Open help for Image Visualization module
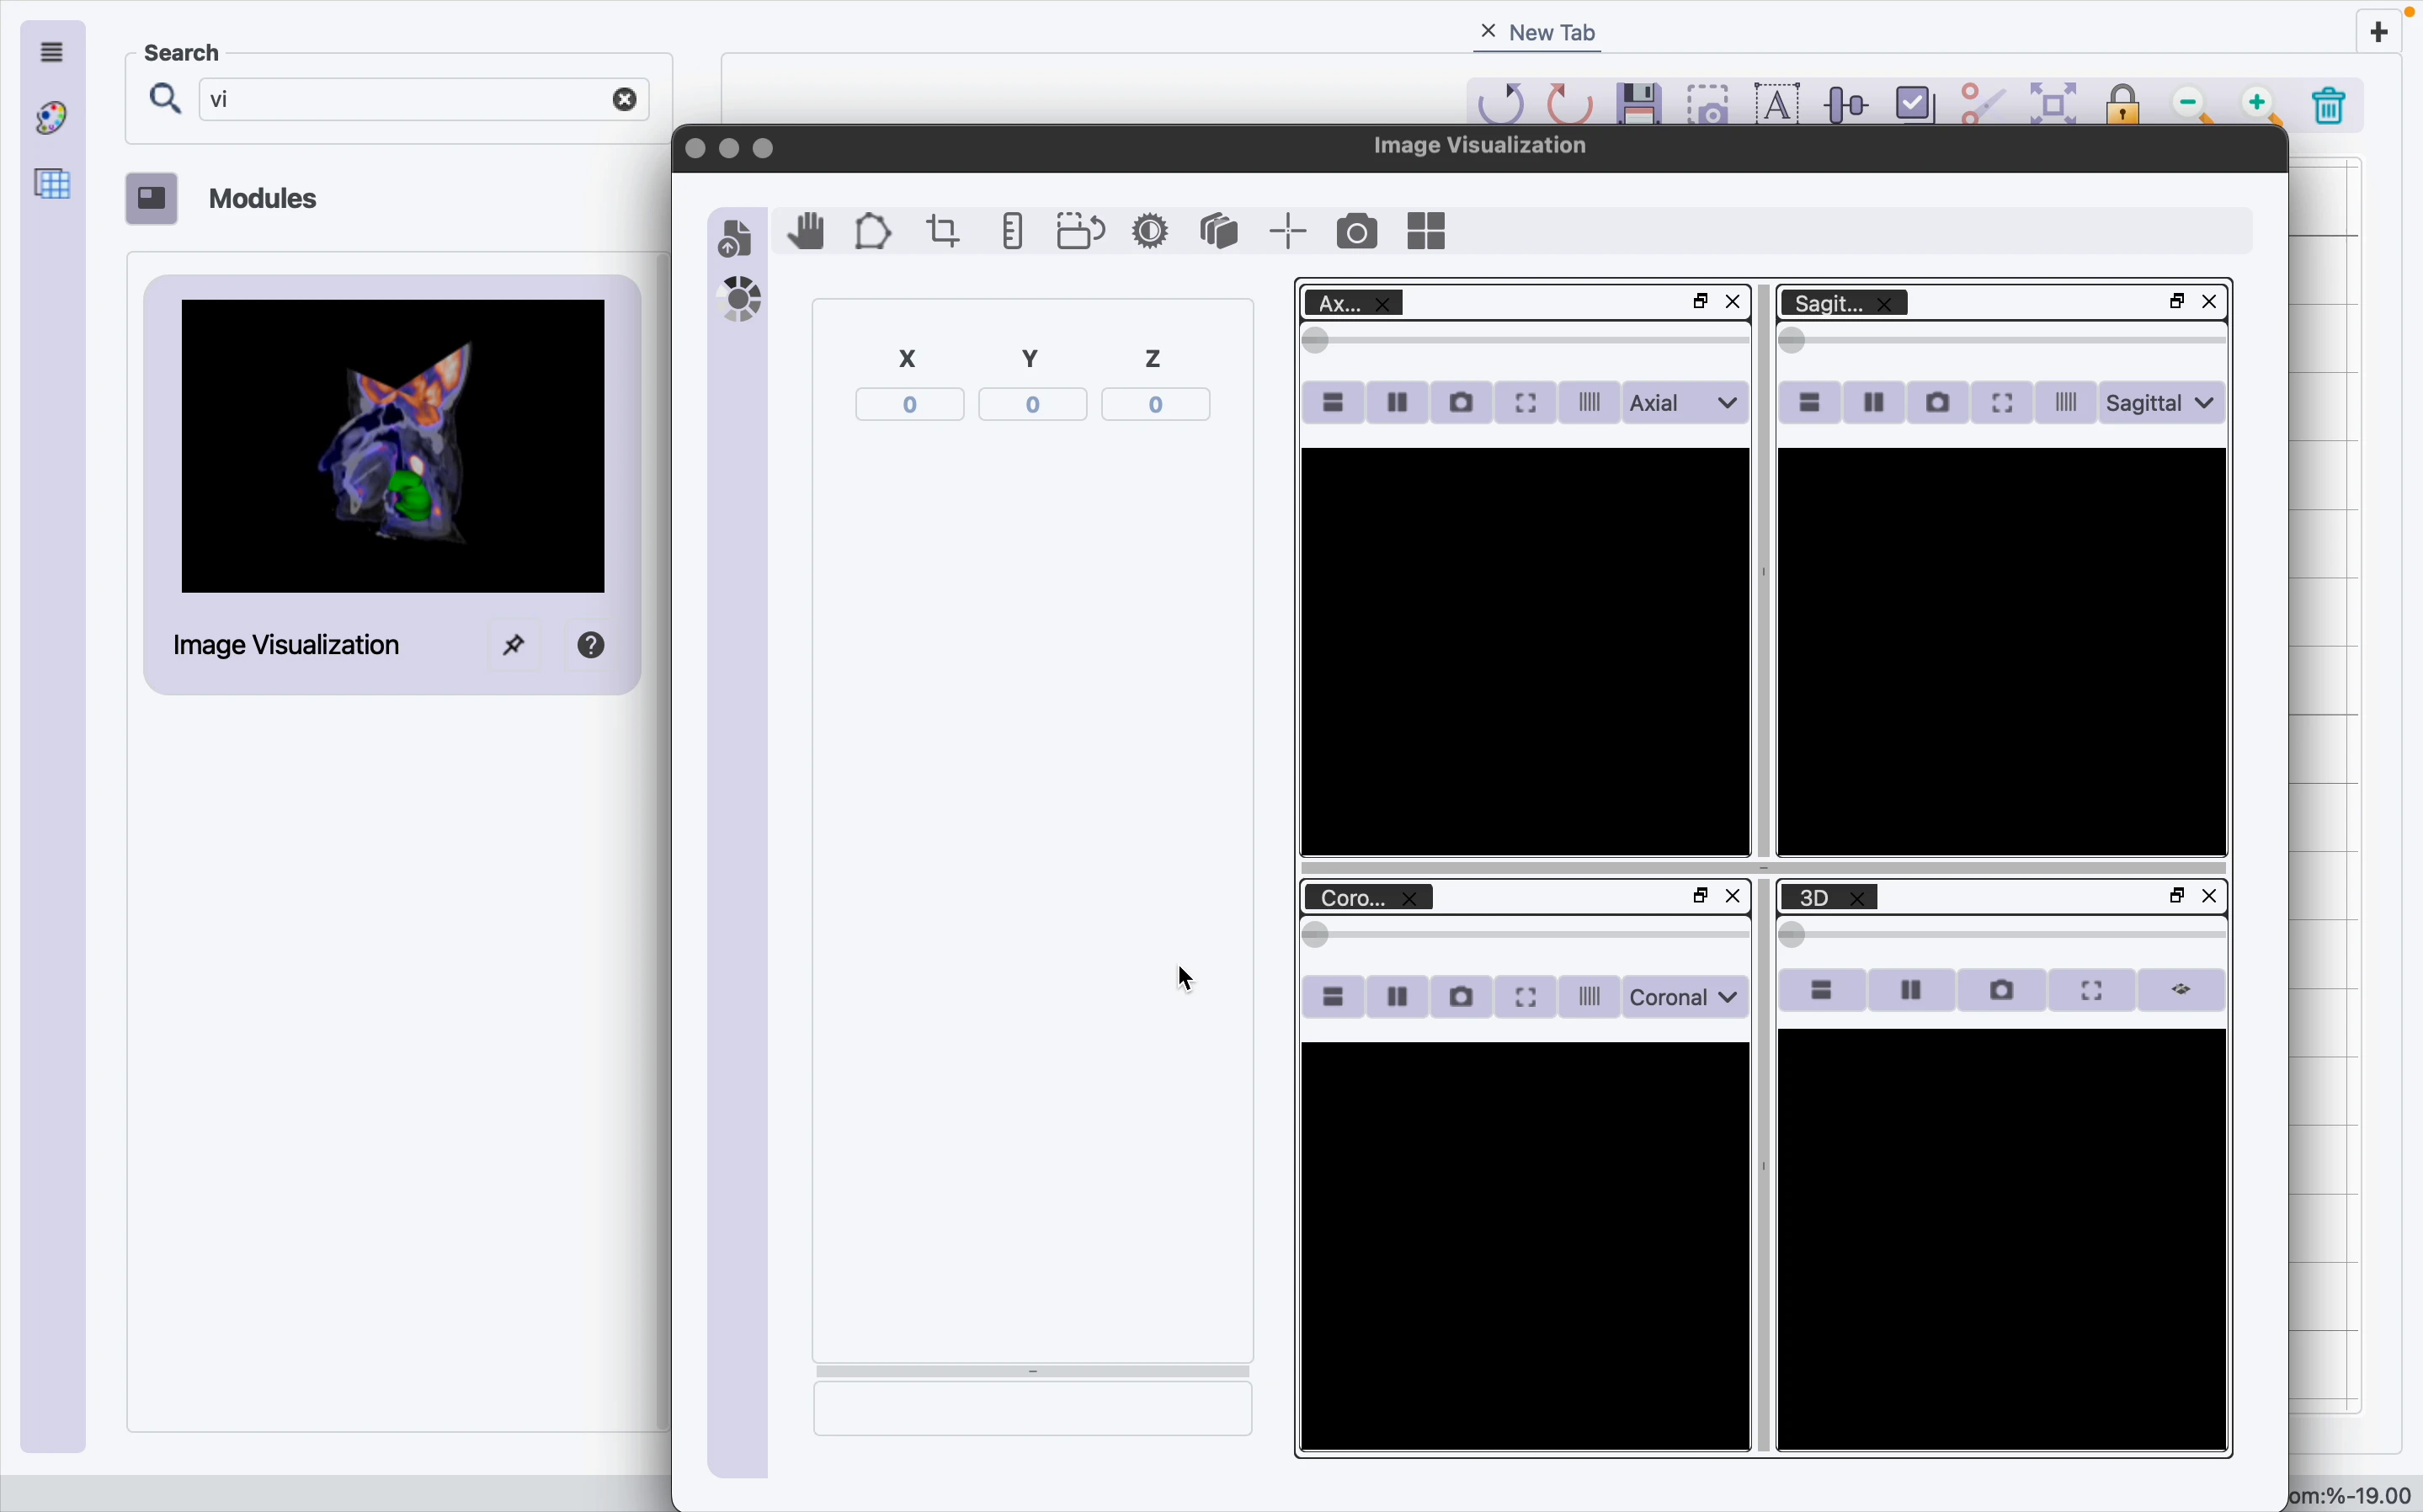2423x1512 pixels. [593, 646]
